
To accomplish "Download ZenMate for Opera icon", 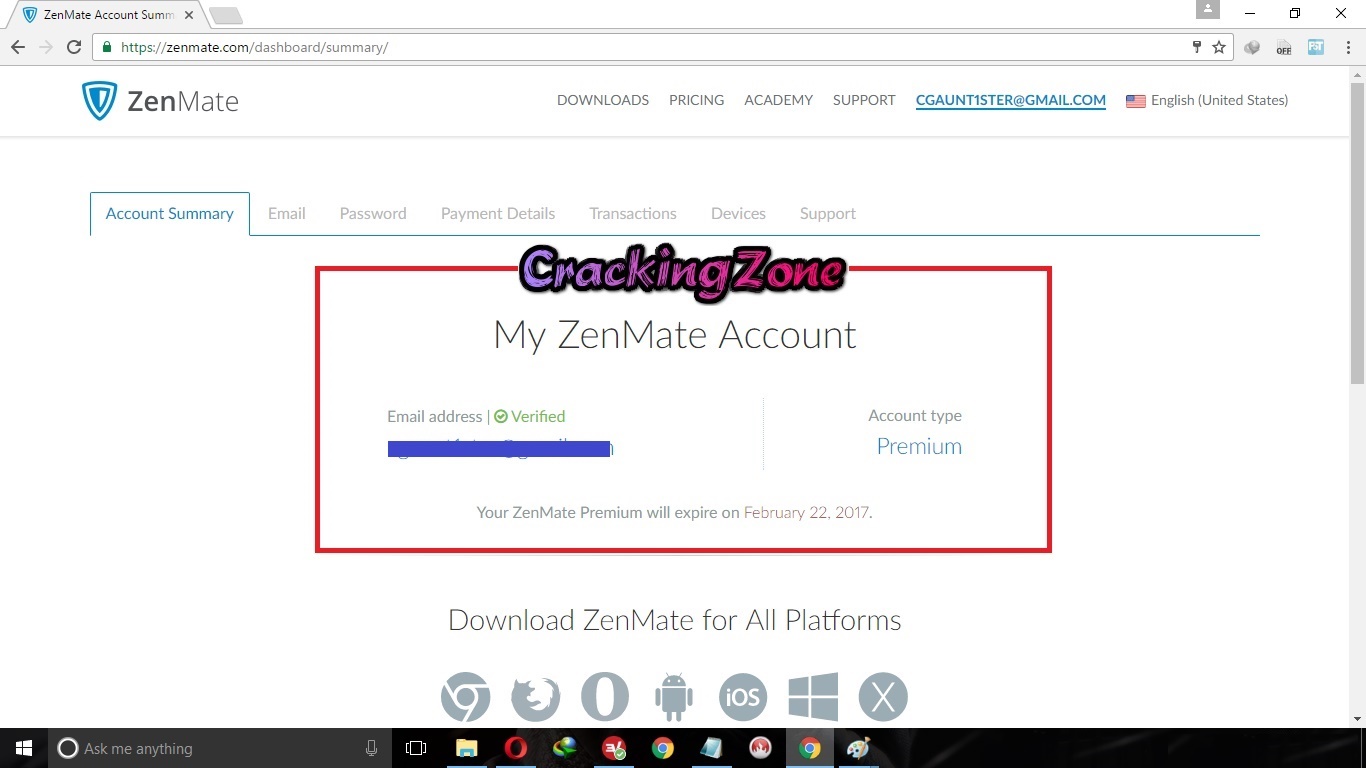I will (x=605, y=697).
